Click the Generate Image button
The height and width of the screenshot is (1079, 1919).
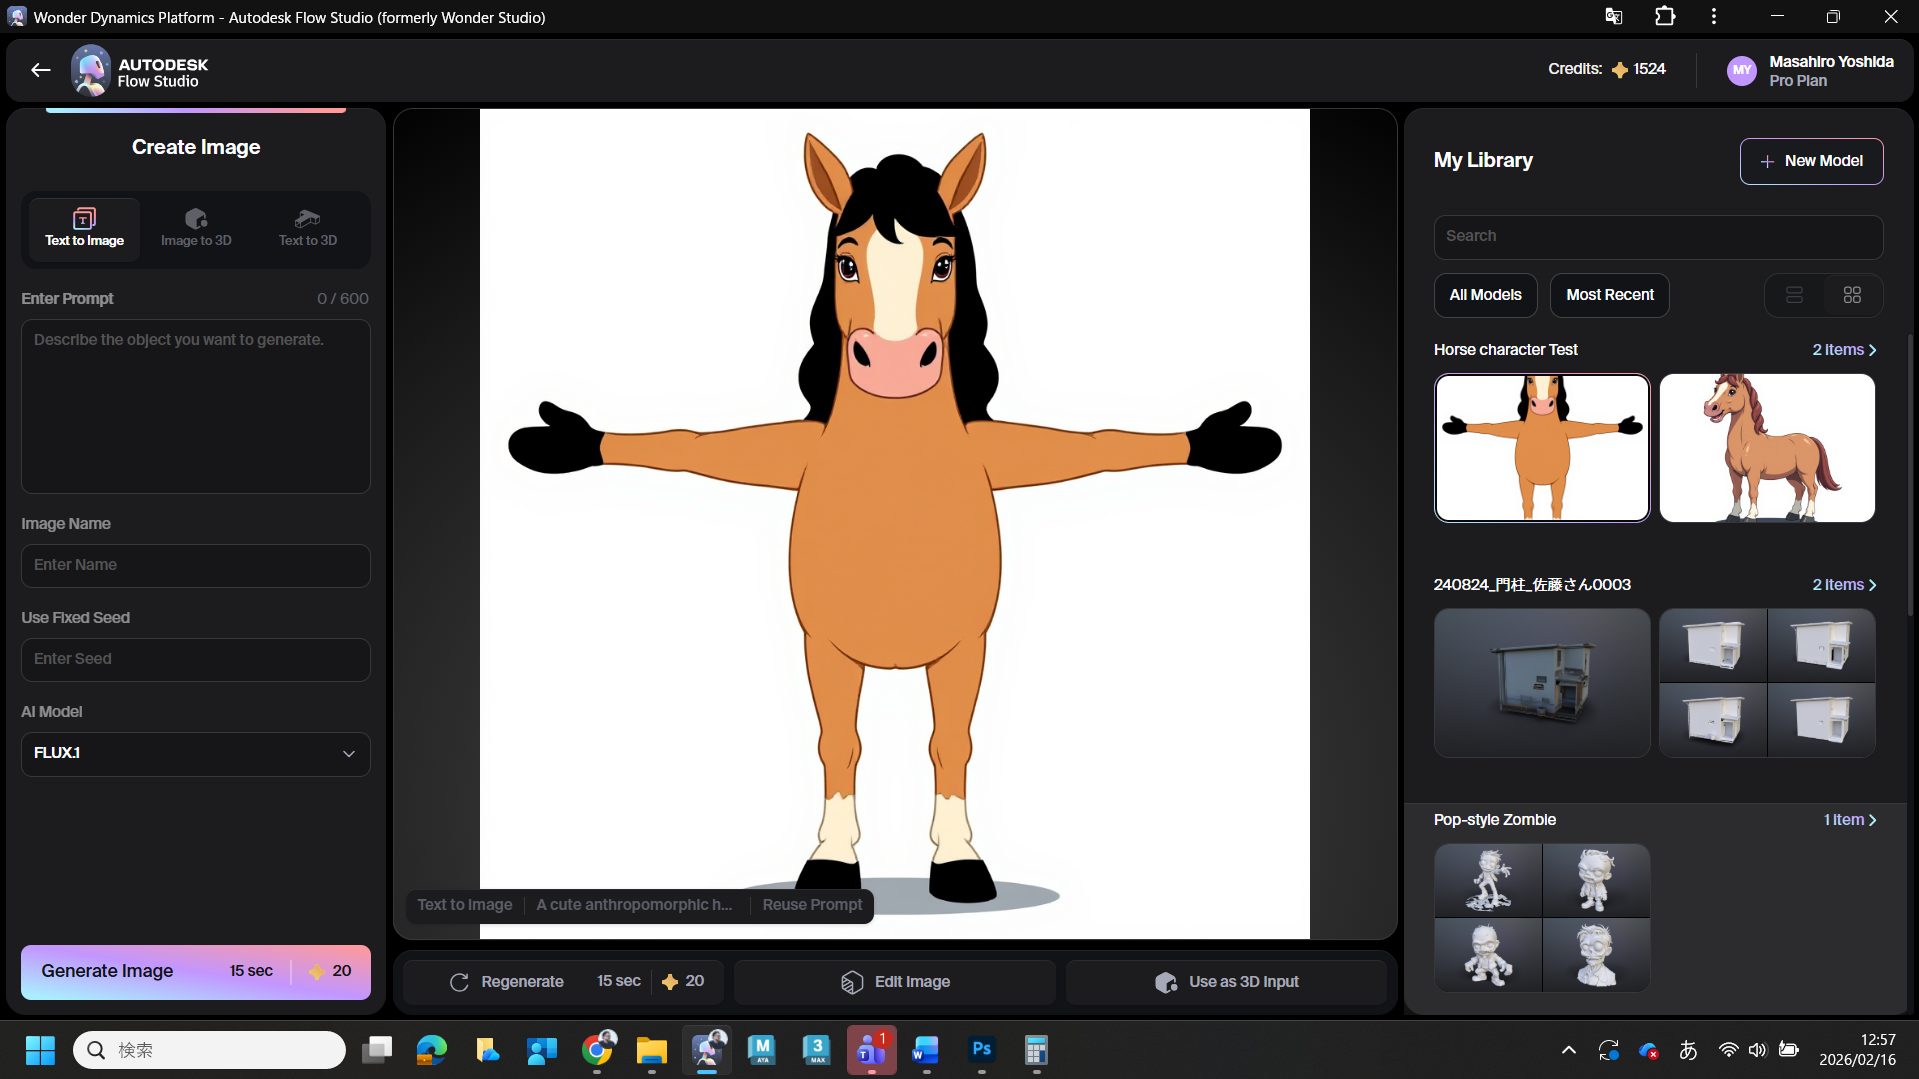pos(196,971)
